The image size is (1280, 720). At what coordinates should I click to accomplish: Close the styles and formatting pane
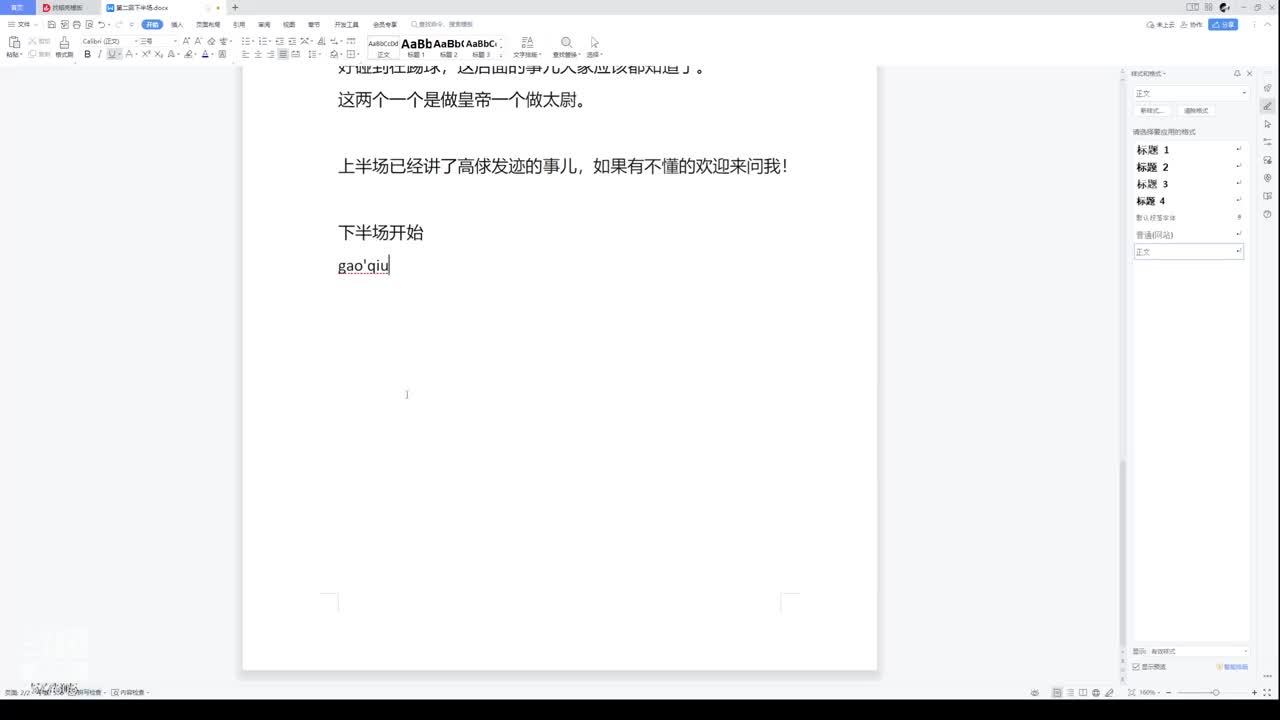pos(1249,73)
